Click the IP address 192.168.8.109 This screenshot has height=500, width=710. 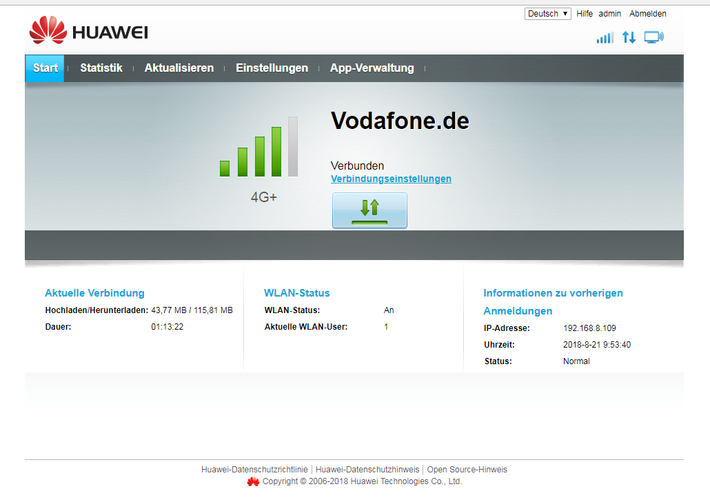point(590,328)
